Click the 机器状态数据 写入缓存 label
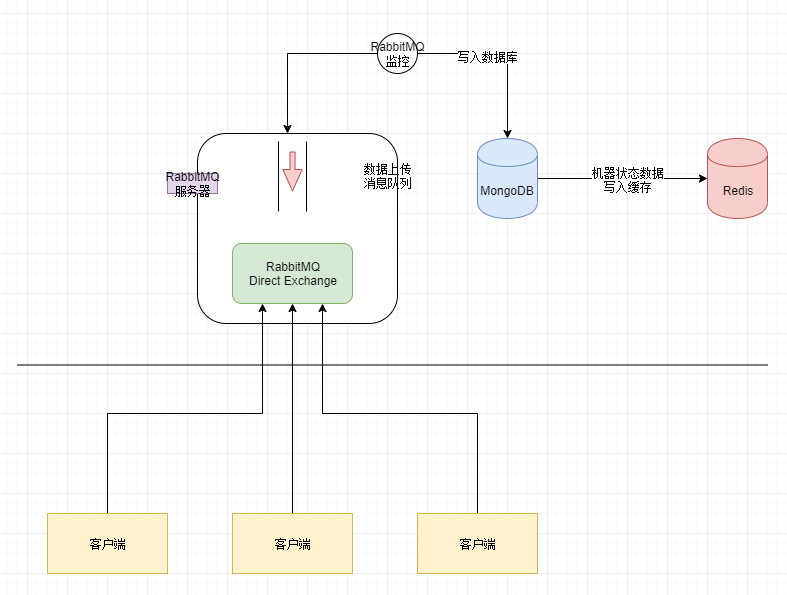The height and width of the screenshot is (595, 787). coord(627,180)
